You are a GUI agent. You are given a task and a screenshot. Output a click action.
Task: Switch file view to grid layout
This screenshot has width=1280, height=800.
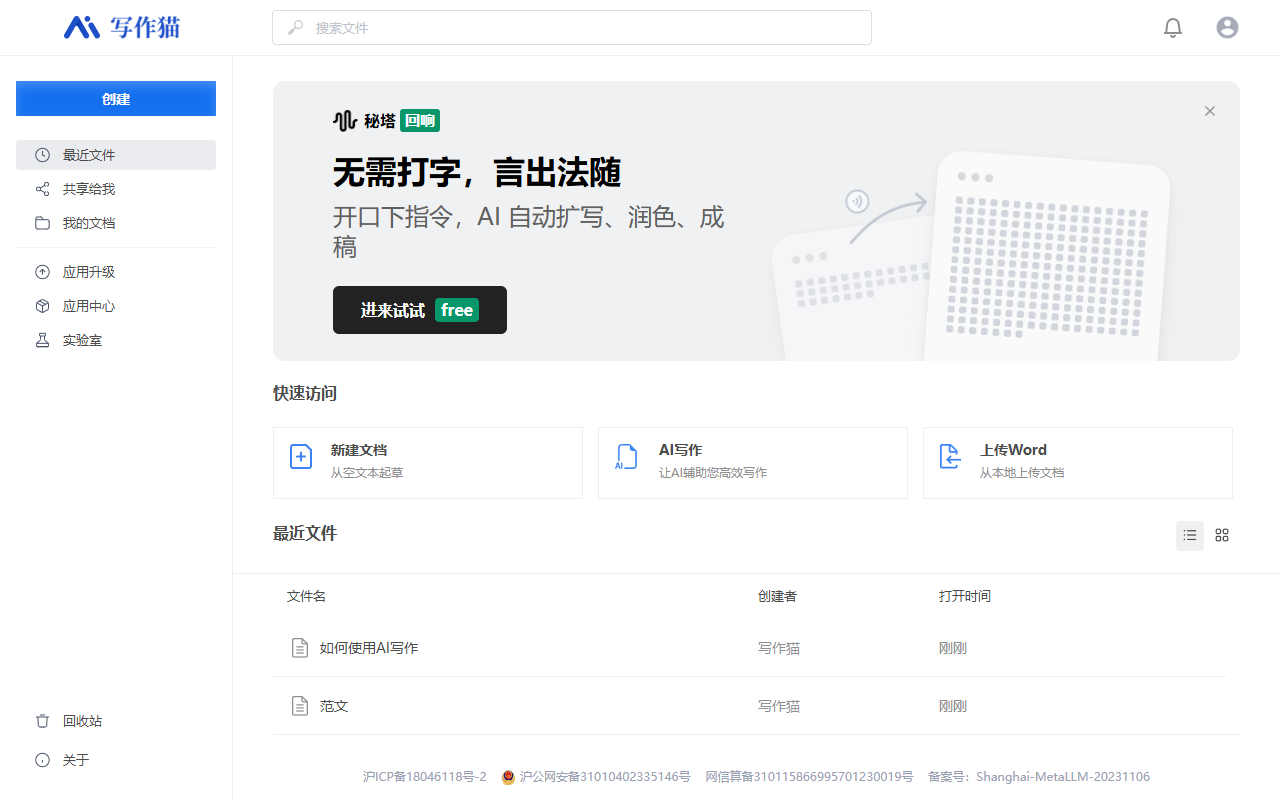(1221, 535)
